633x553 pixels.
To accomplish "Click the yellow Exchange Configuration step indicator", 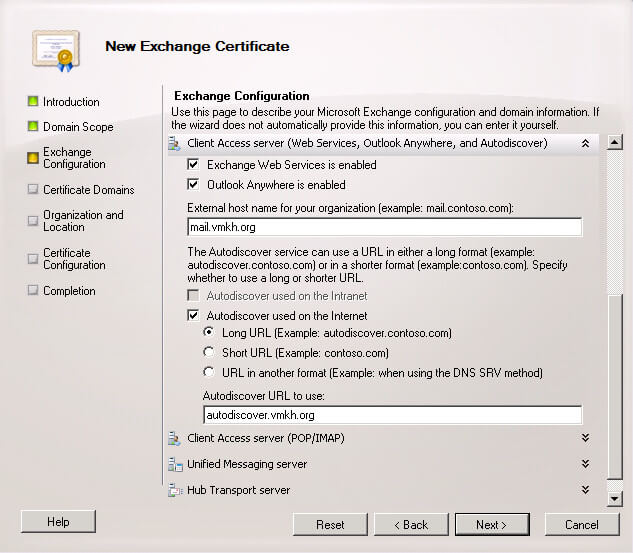I will [x=33, y=158].
